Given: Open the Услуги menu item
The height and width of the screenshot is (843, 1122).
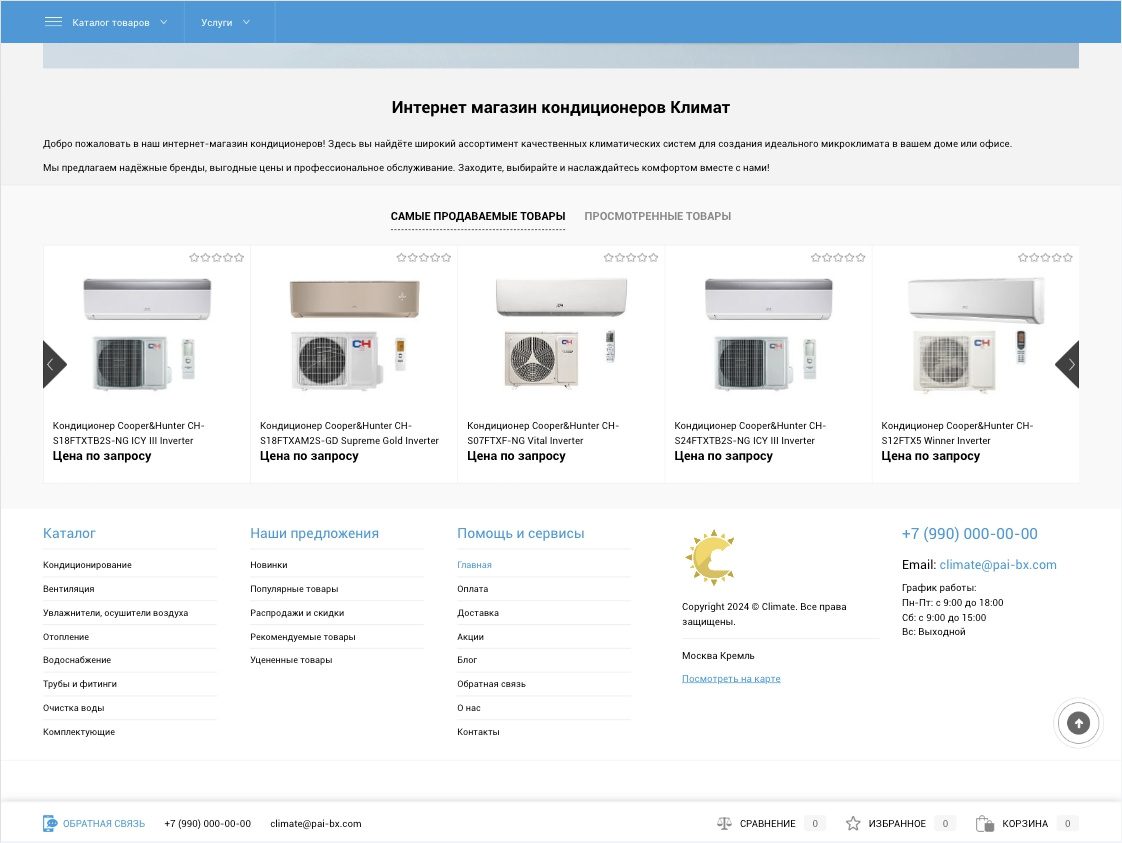Looking at the screenshot, I should pos(216,22).
